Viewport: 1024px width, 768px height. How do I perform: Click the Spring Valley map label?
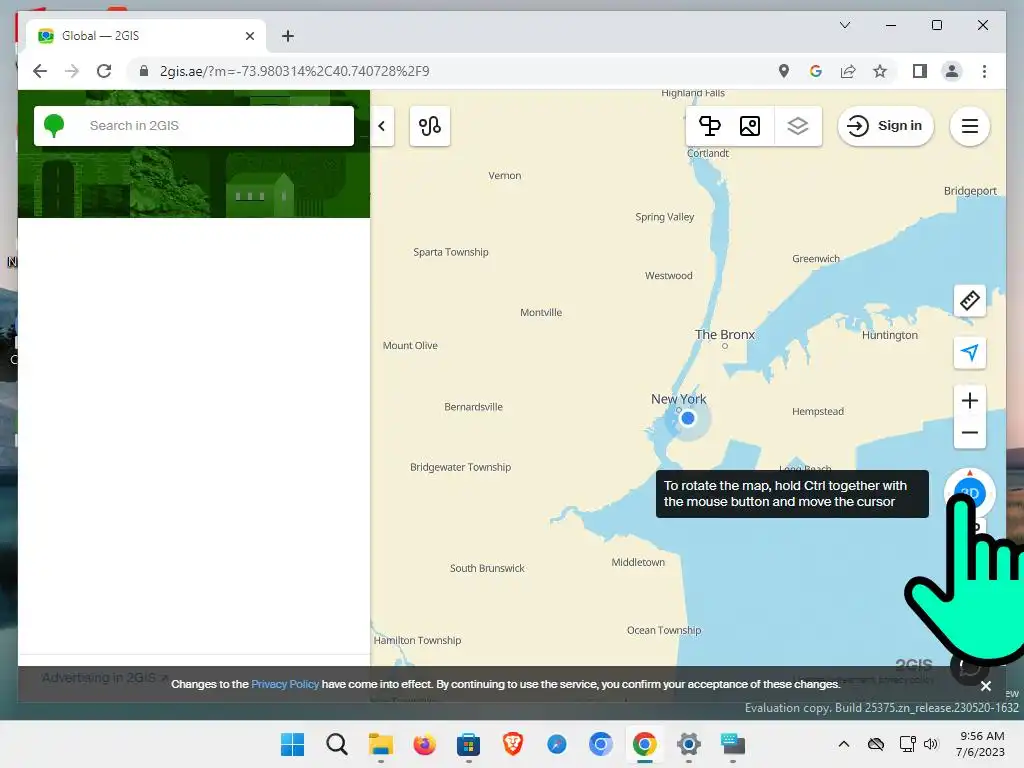coord(664,217)
